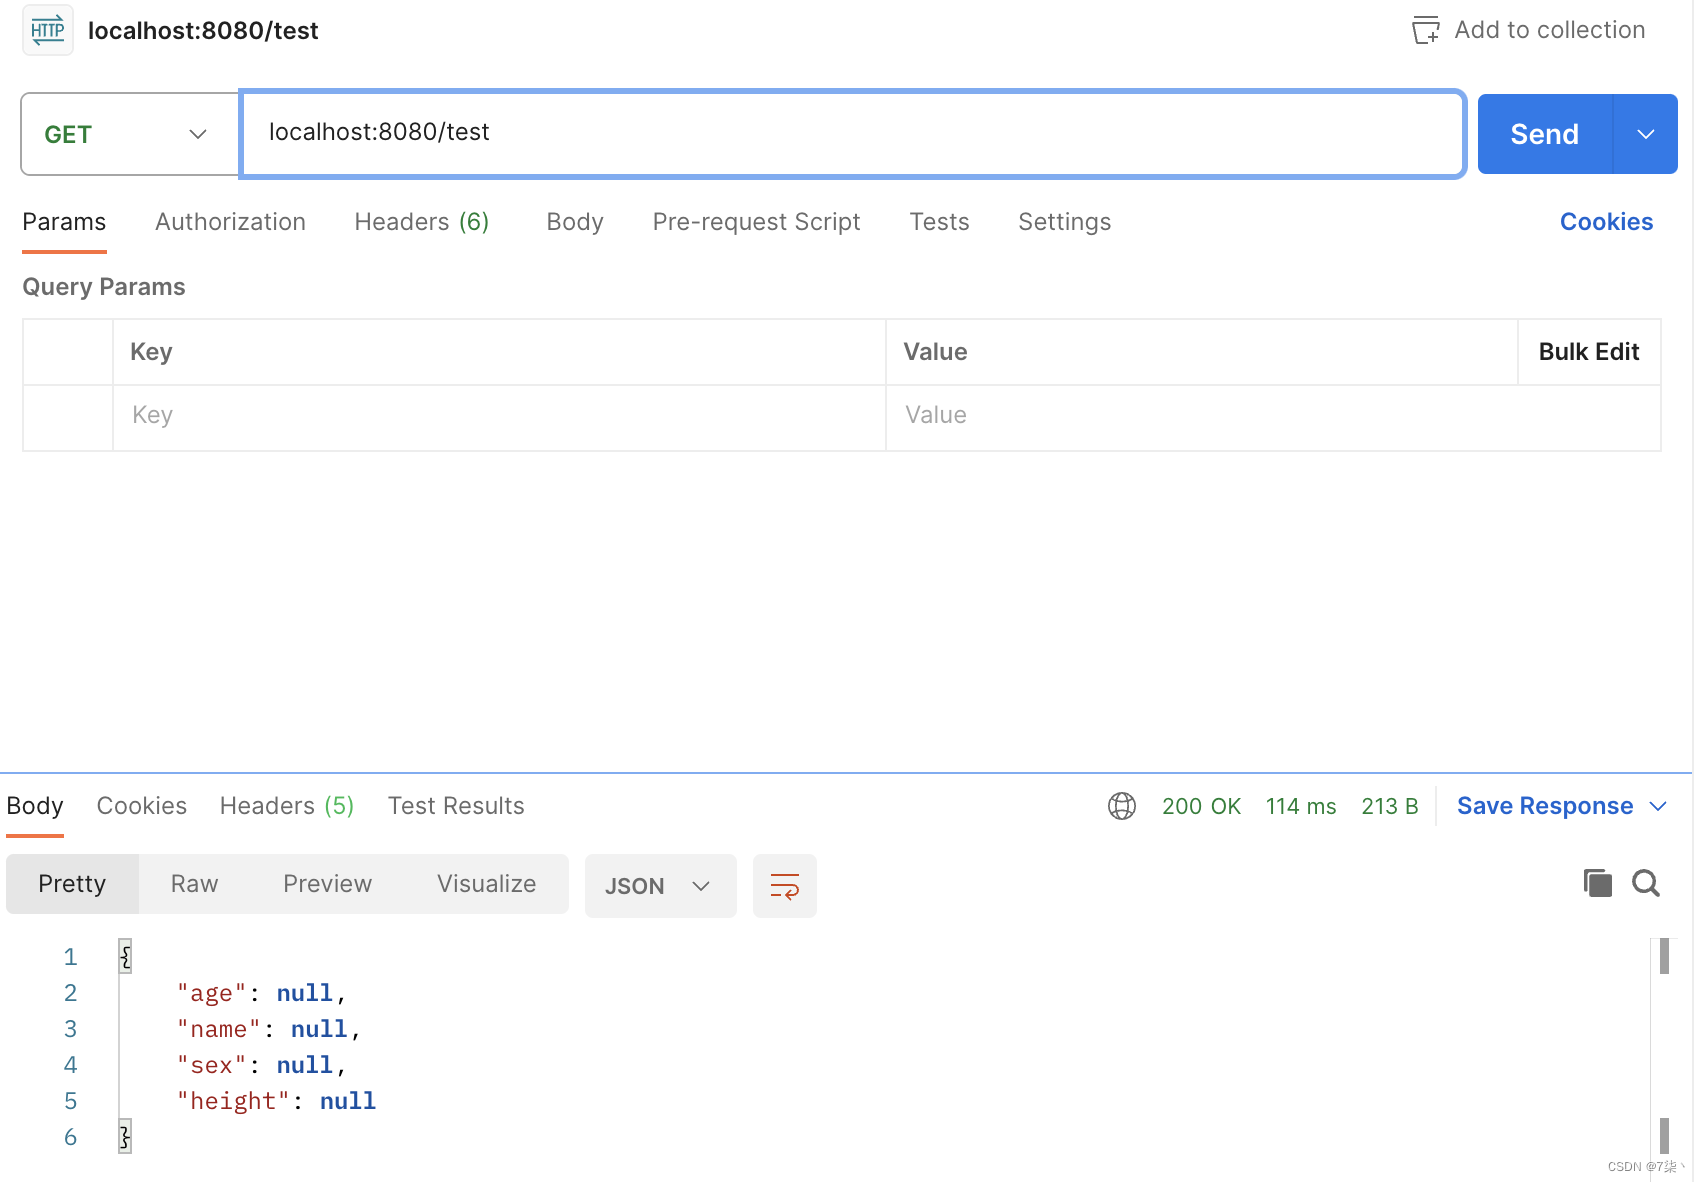
Task: Click line number 6 in the response
Action: (x=70, y=1137)
